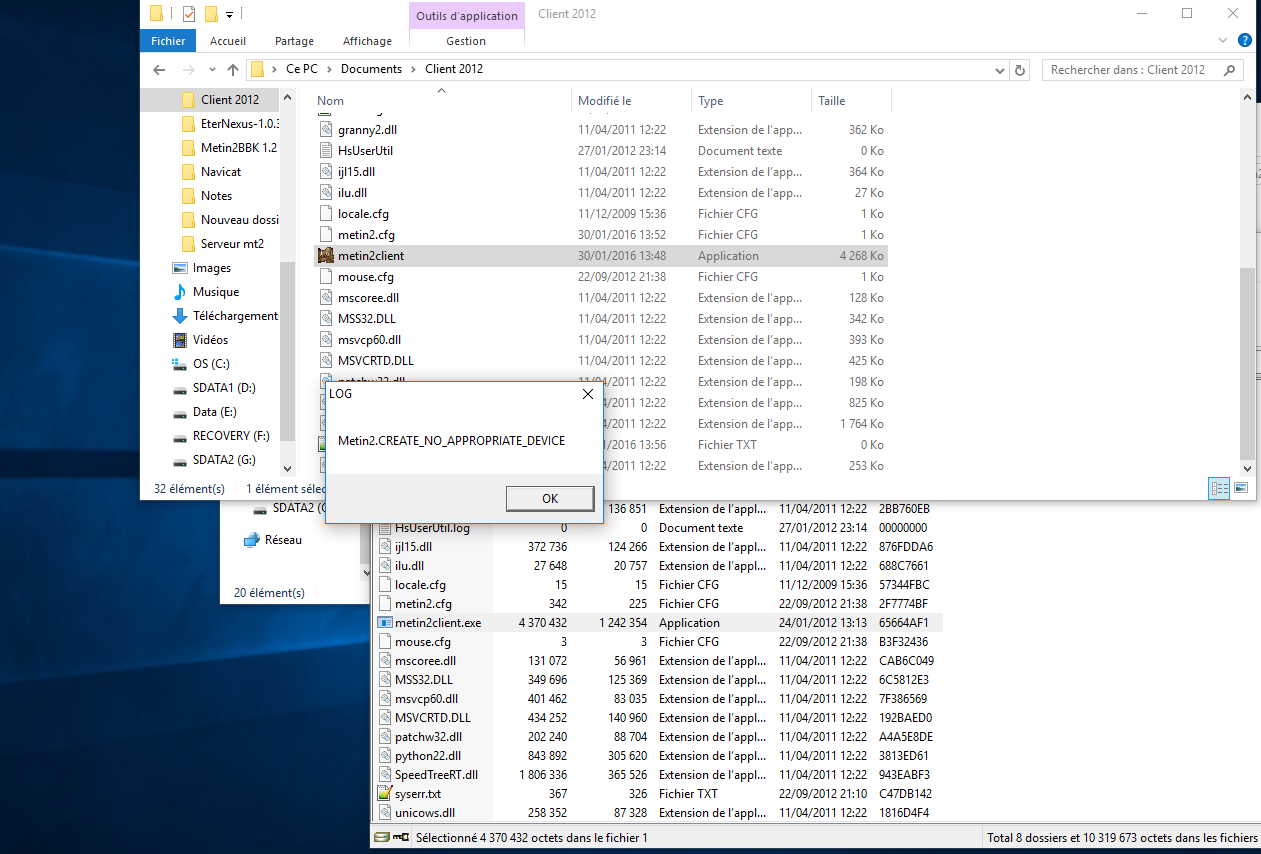
Task: Open the Accueil ribbon tab
Action: 228,41
